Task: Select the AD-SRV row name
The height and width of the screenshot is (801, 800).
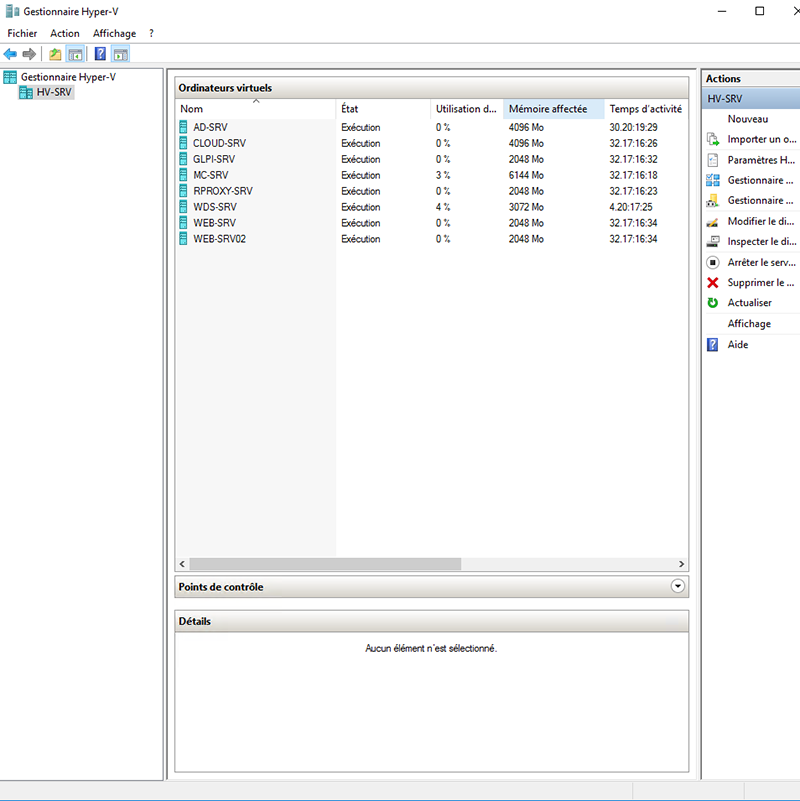Action: pos(210,127)
